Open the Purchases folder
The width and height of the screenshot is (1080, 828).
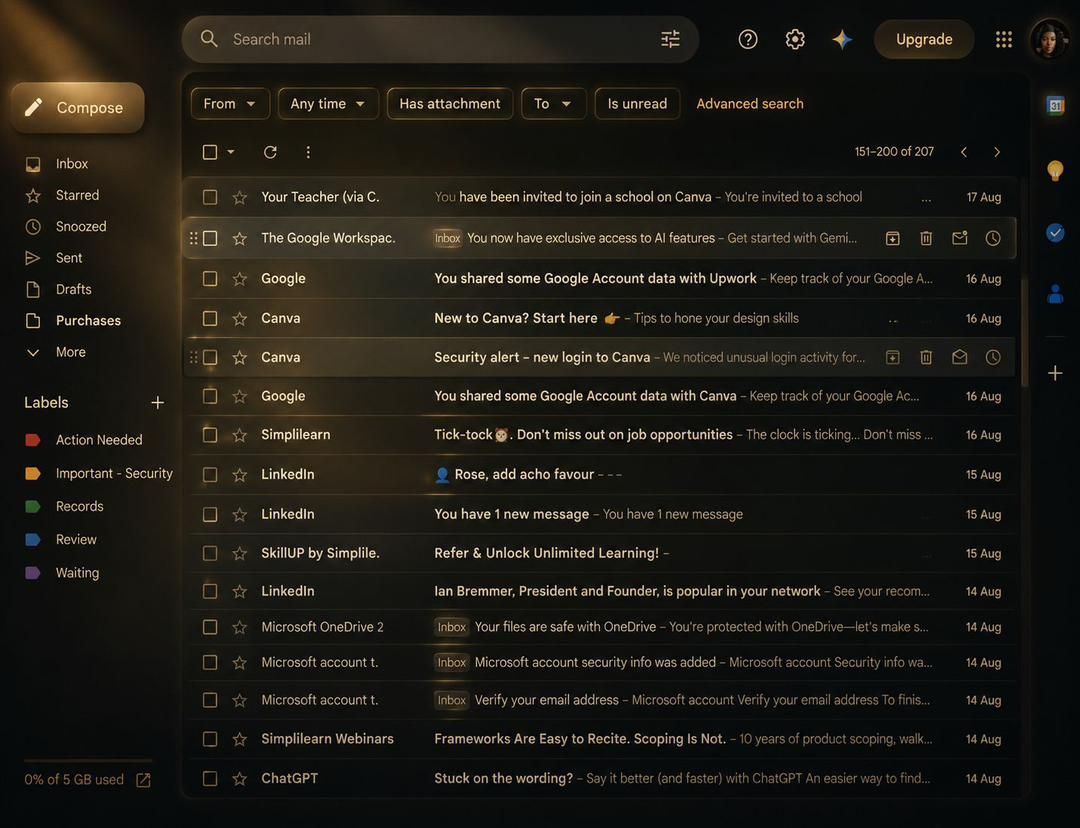click(88, 320)
